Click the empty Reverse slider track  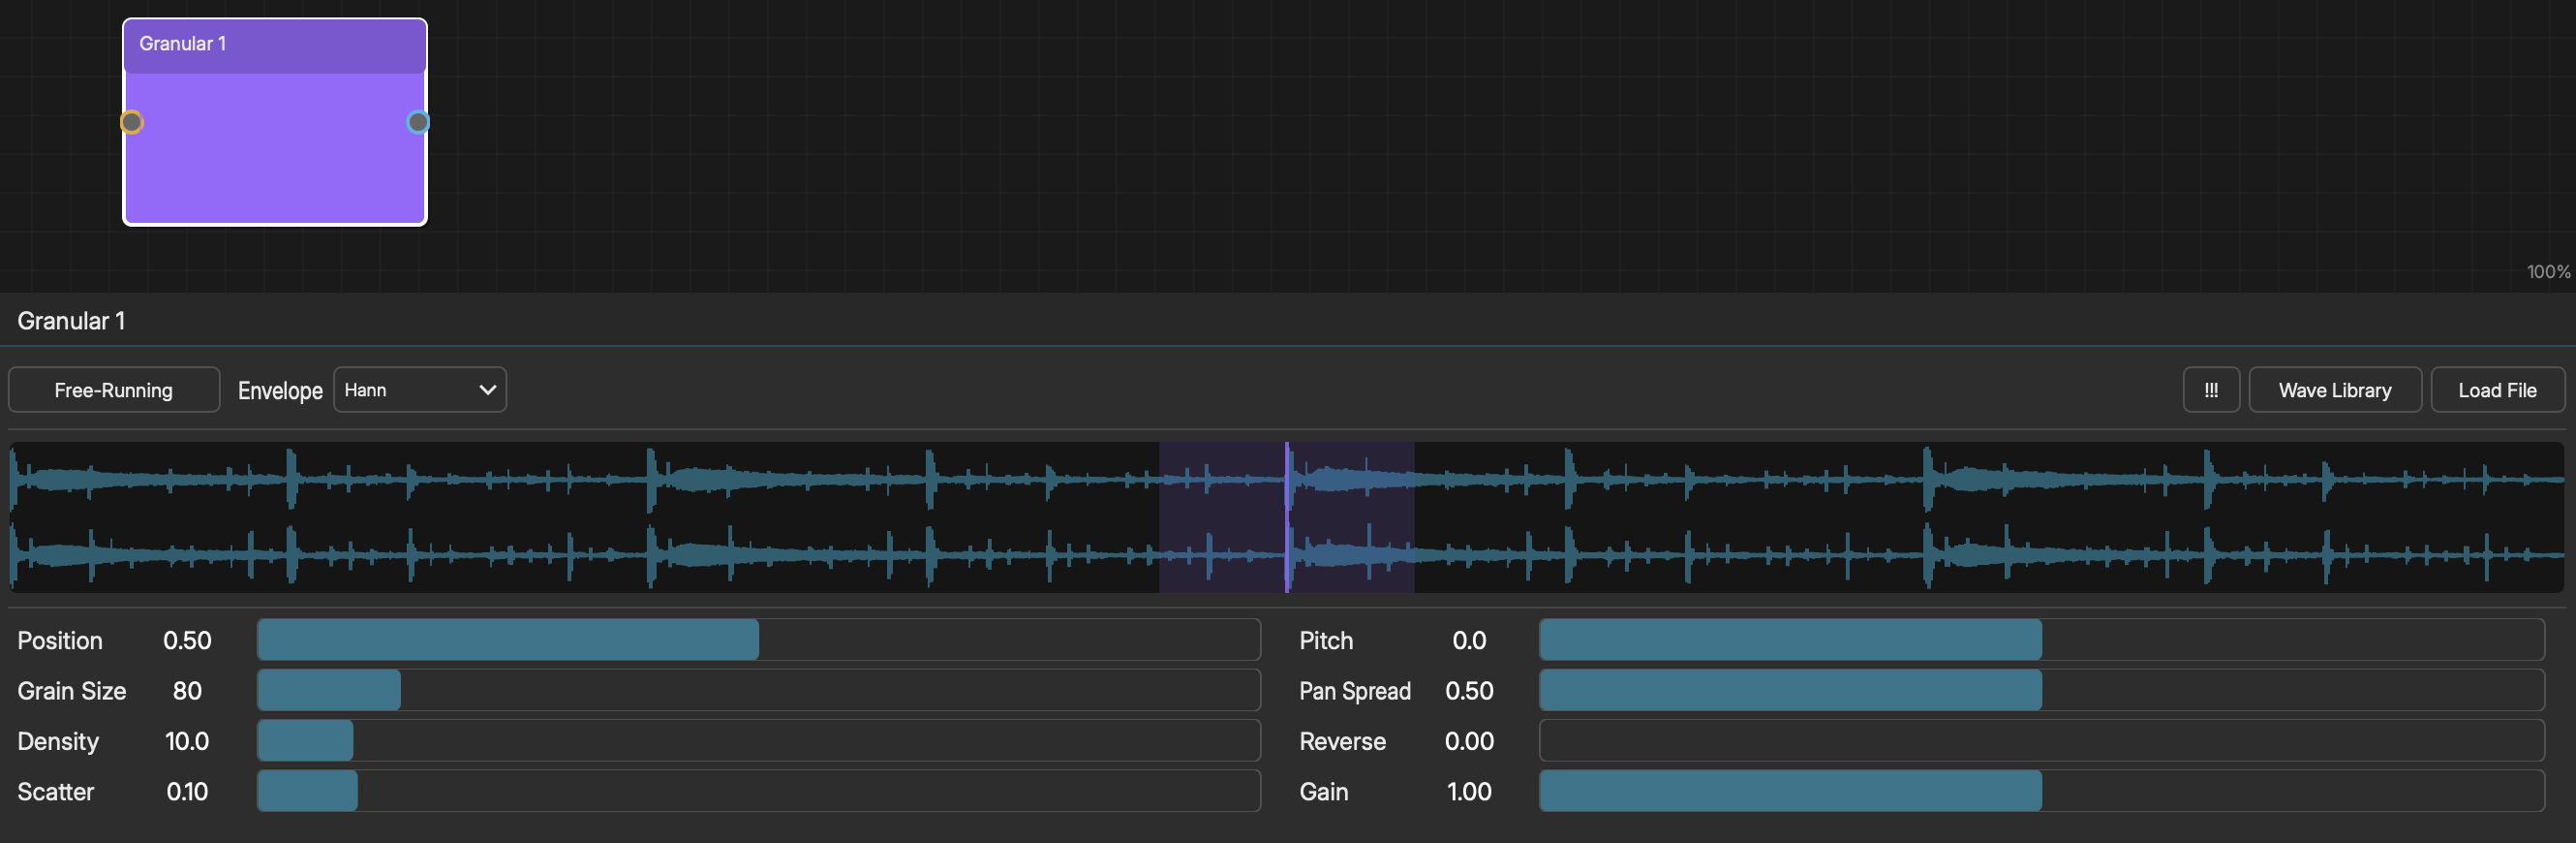coord(2041,740)
